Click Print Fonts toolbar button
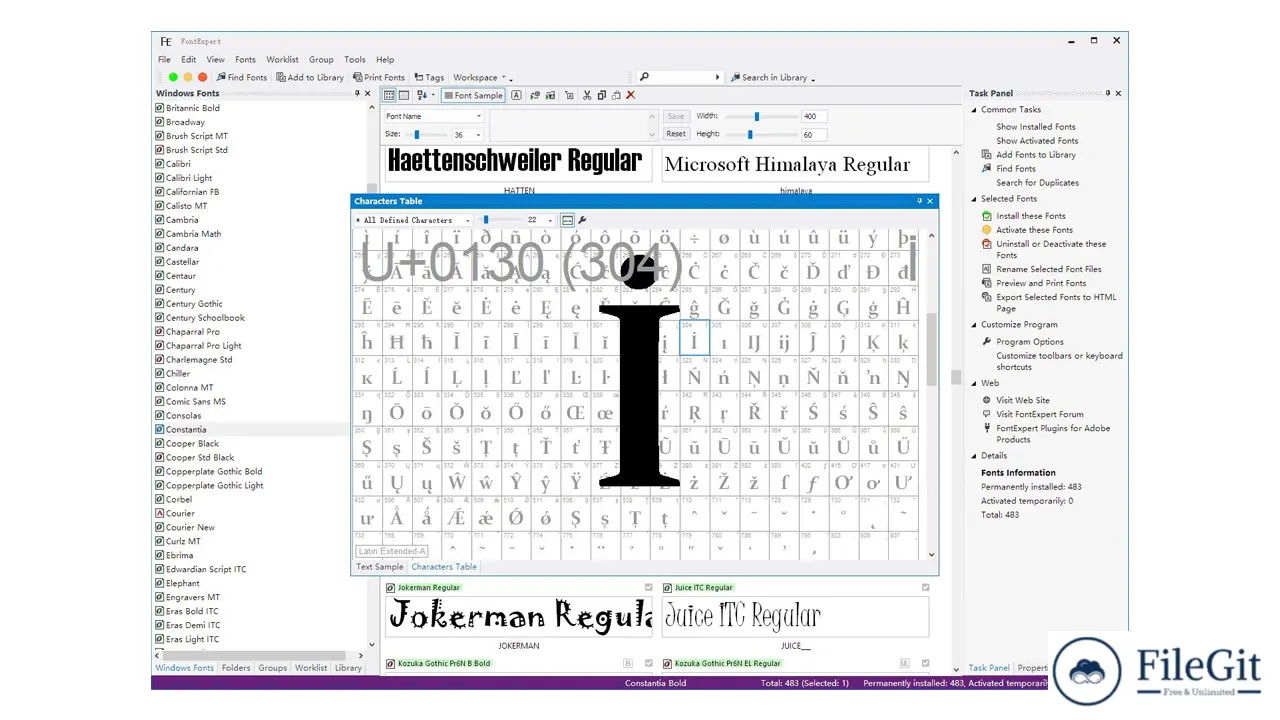 coord(379,77)
